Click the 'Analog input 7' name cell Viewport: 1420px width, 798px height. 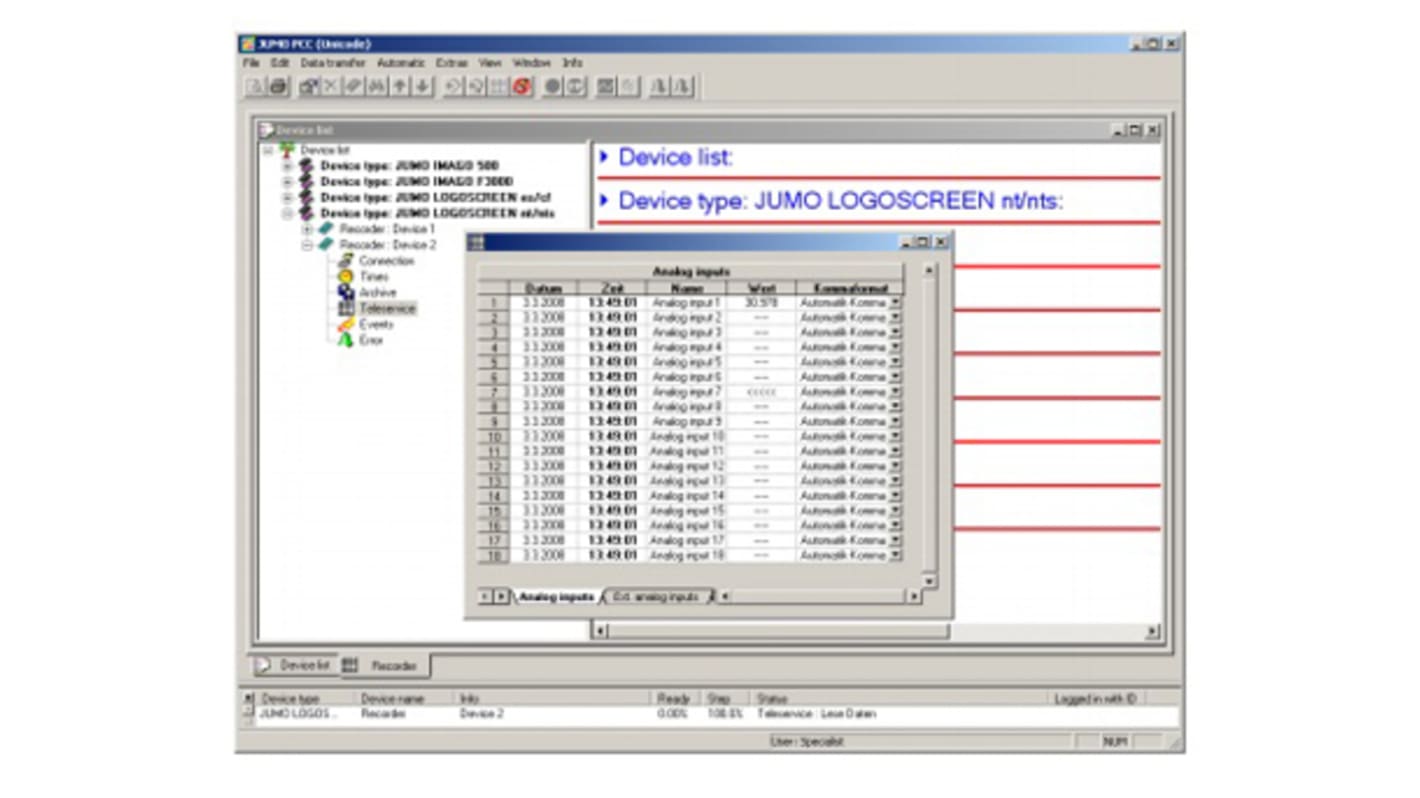(x=687, y=392)
